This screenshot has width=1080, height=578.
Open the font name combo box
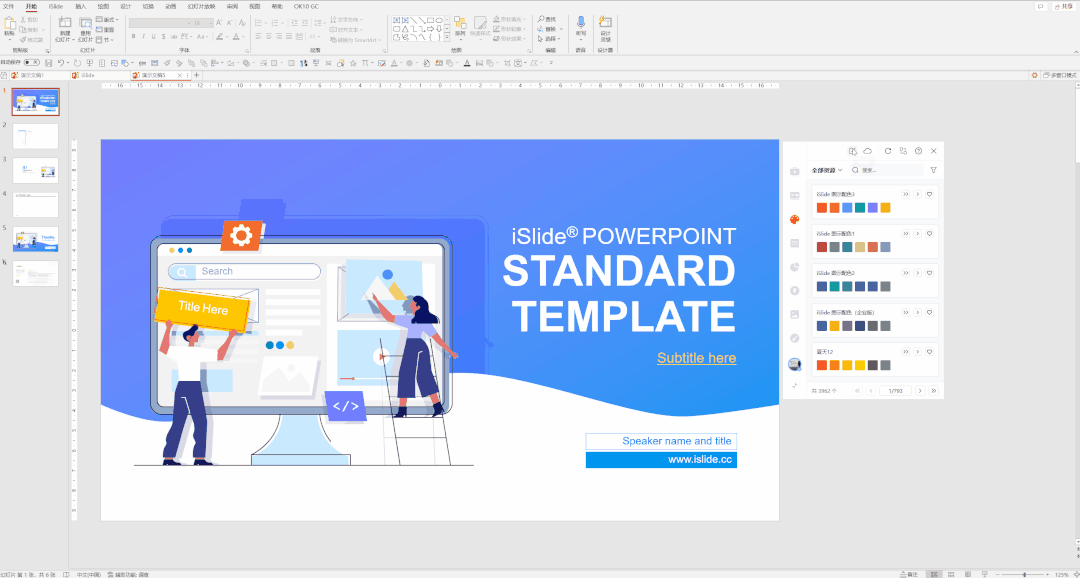[158, 23]
